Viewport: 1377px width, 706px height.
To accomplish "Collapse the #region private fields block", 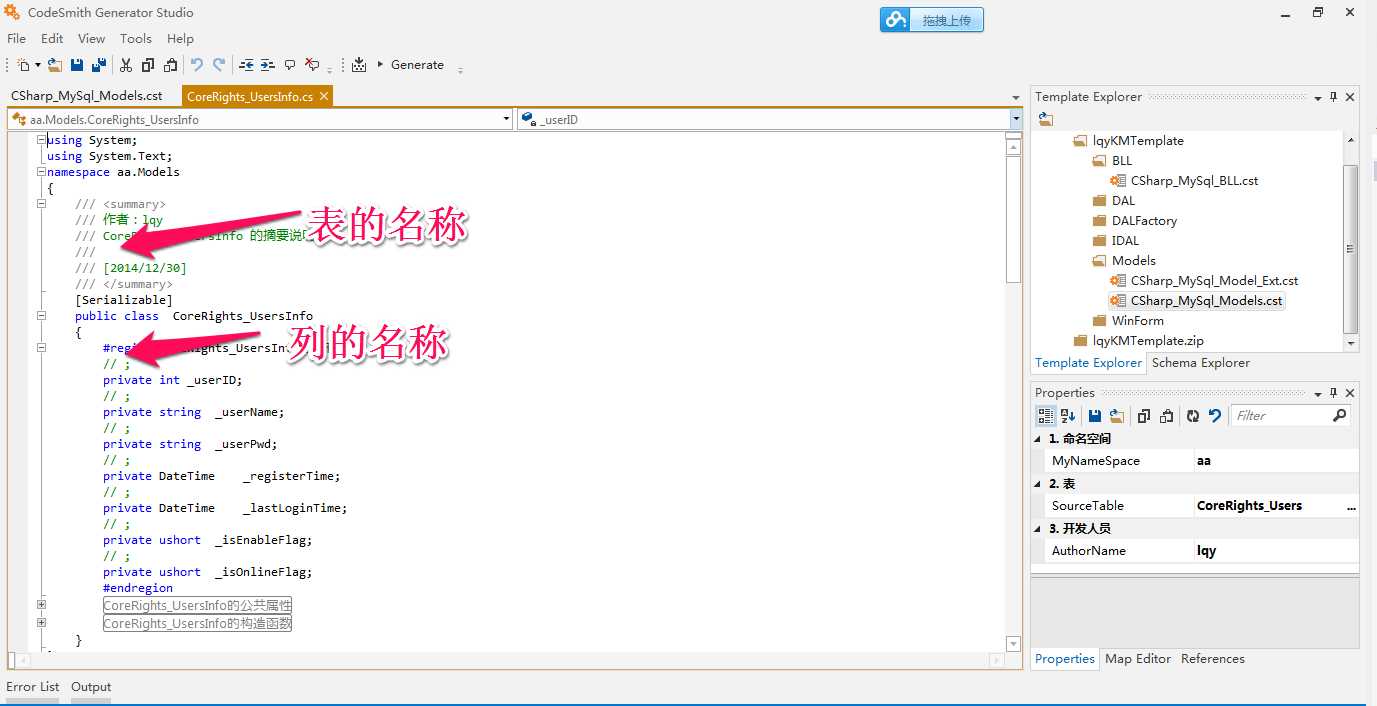I will pos(42,348).
